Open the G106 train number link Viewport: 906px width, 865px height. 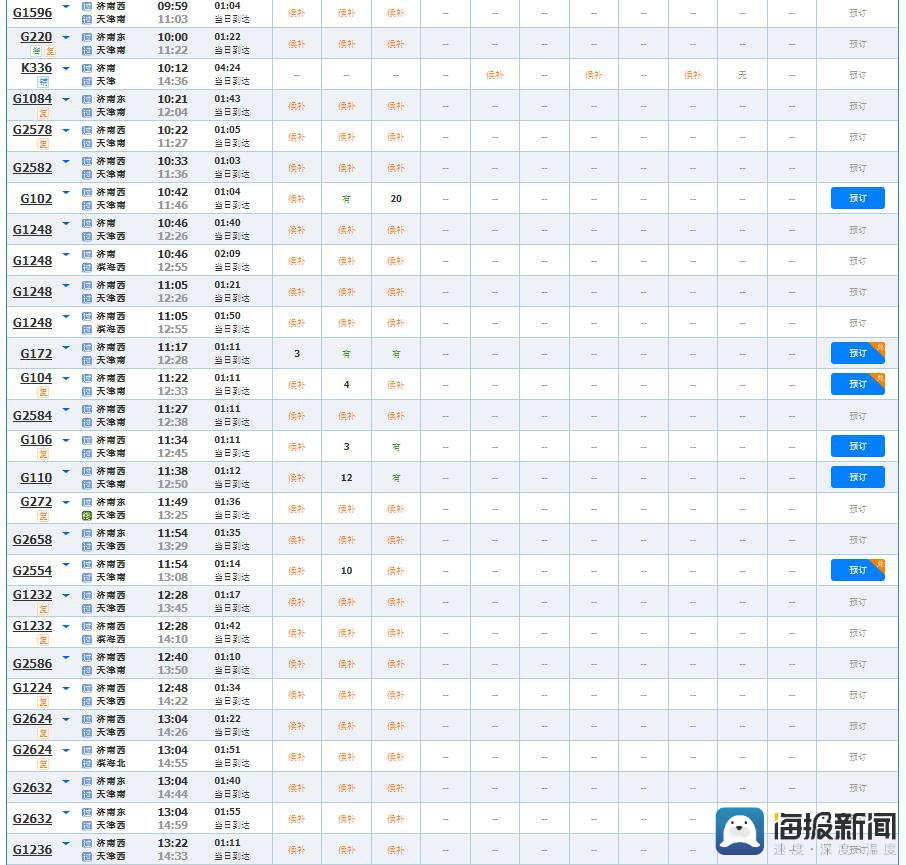(x=36, y=440)
